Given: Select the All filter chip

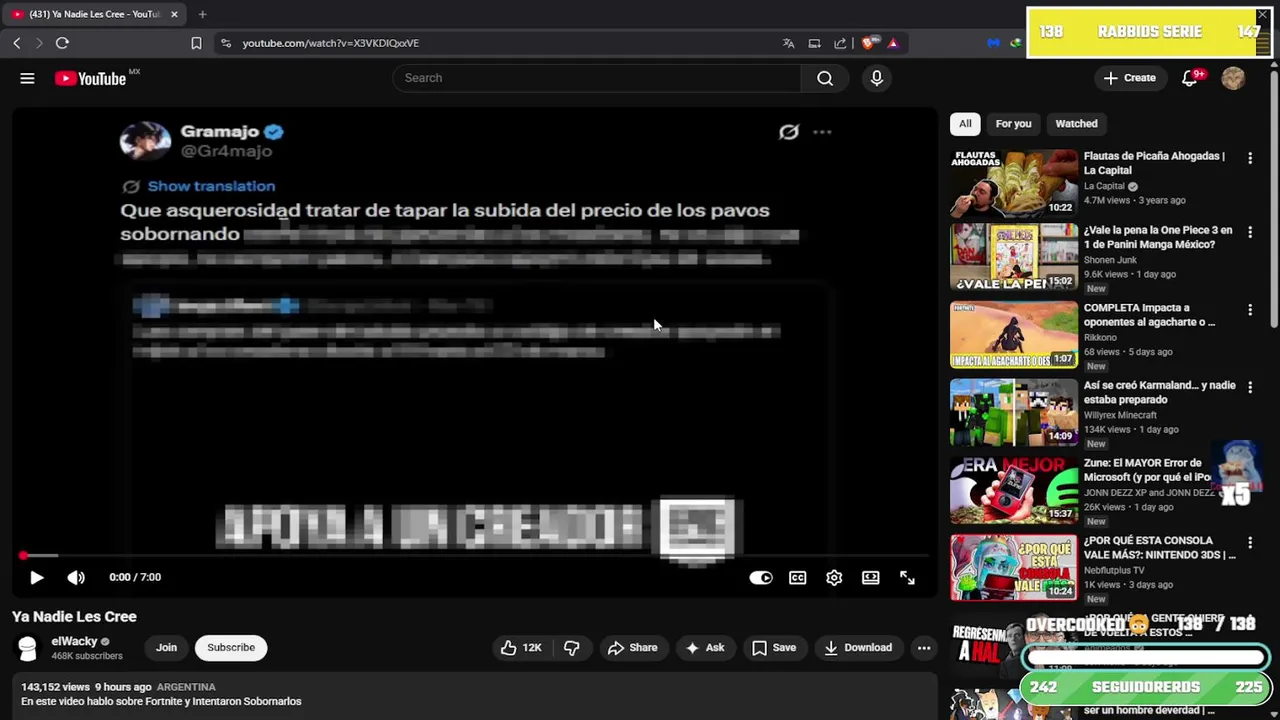Looking at the screenshot, I should pos(965,124).
